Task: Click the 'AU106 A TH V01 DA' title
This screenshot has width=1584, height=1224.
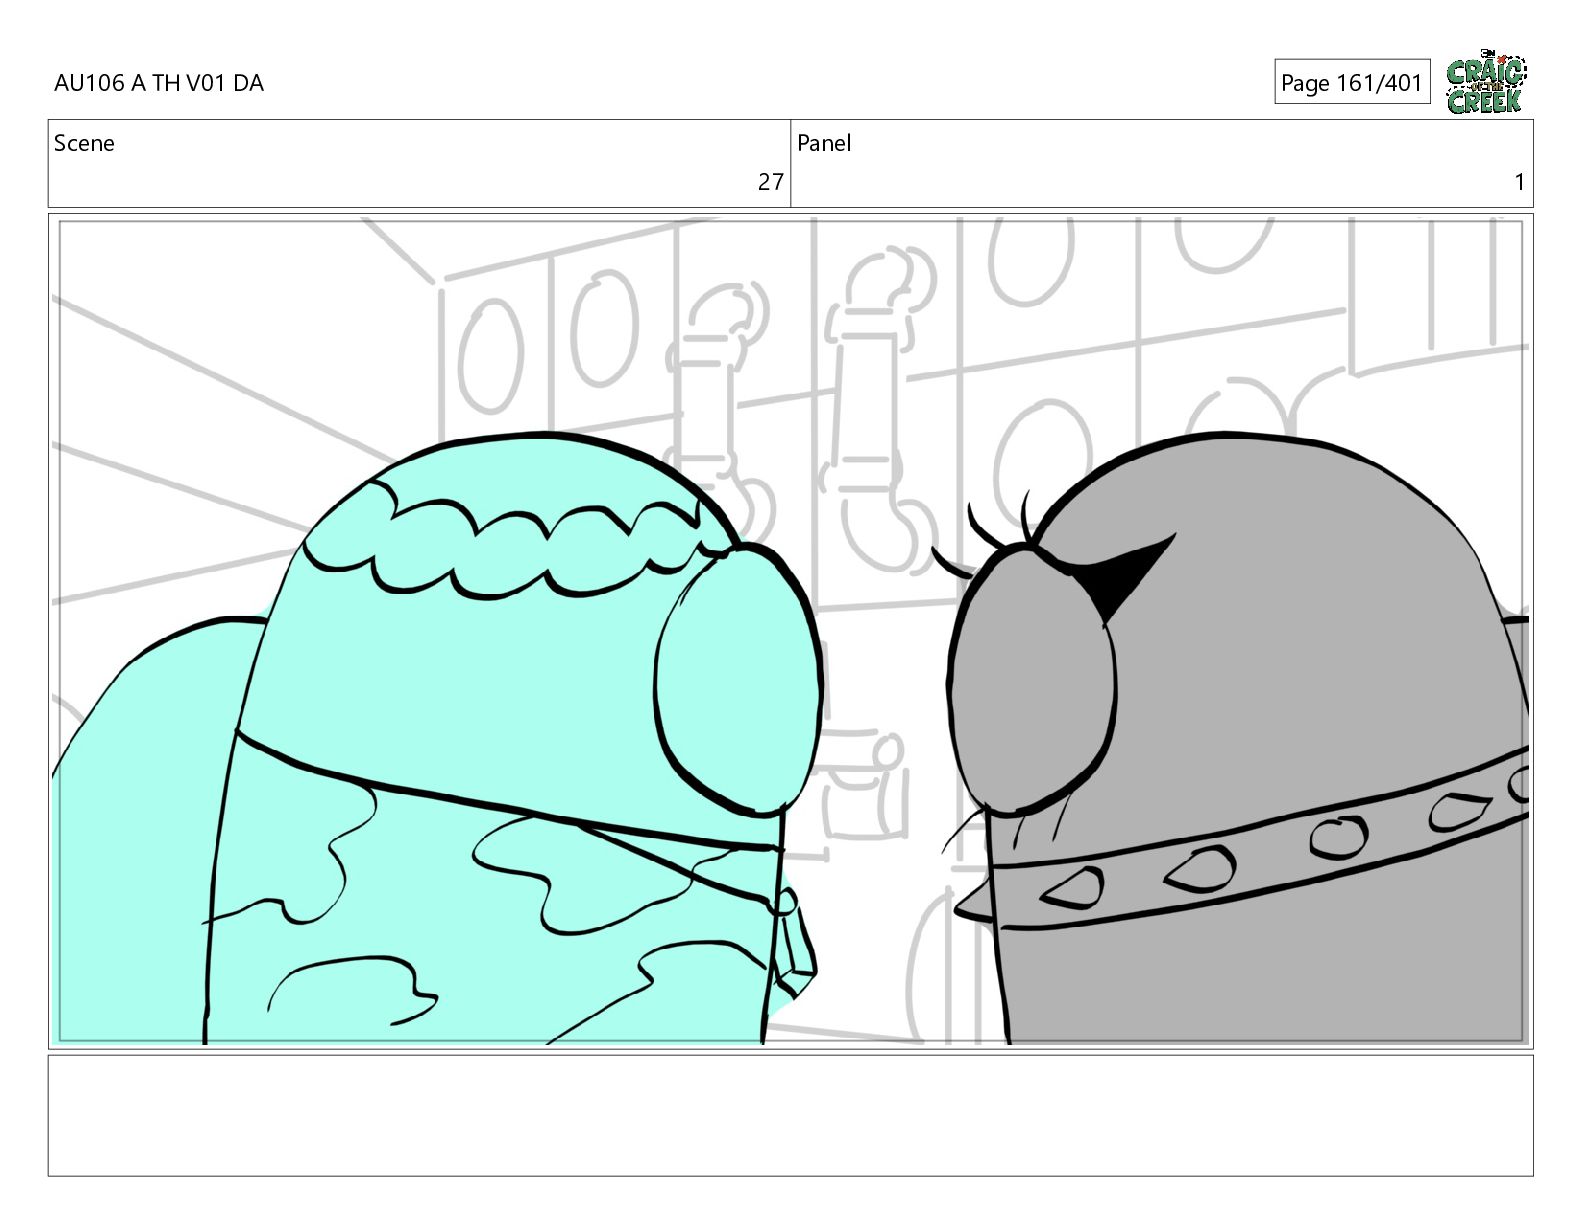Action: (159, 83)
